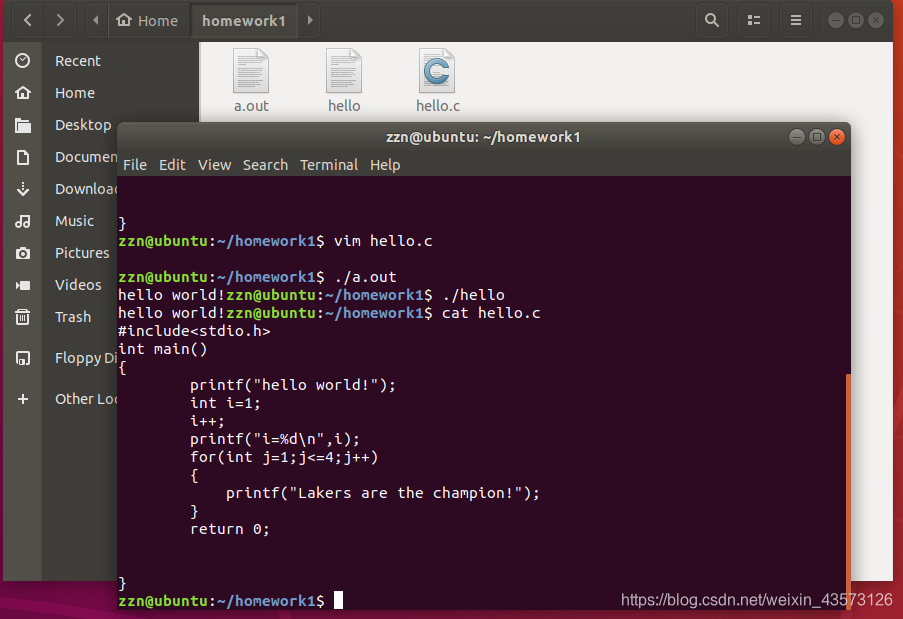This screenshot has width=903, height=619.
Task: Click the 'for(int j=1;j<=4;j++)' line
Action: (284, 457)
